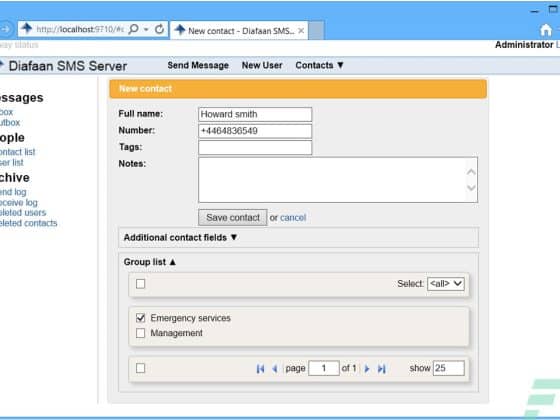The height and width of the screenshot is (420, 560).
Task: Go to first page of group list
Action: pyautogui.click(x=260, y=369)
